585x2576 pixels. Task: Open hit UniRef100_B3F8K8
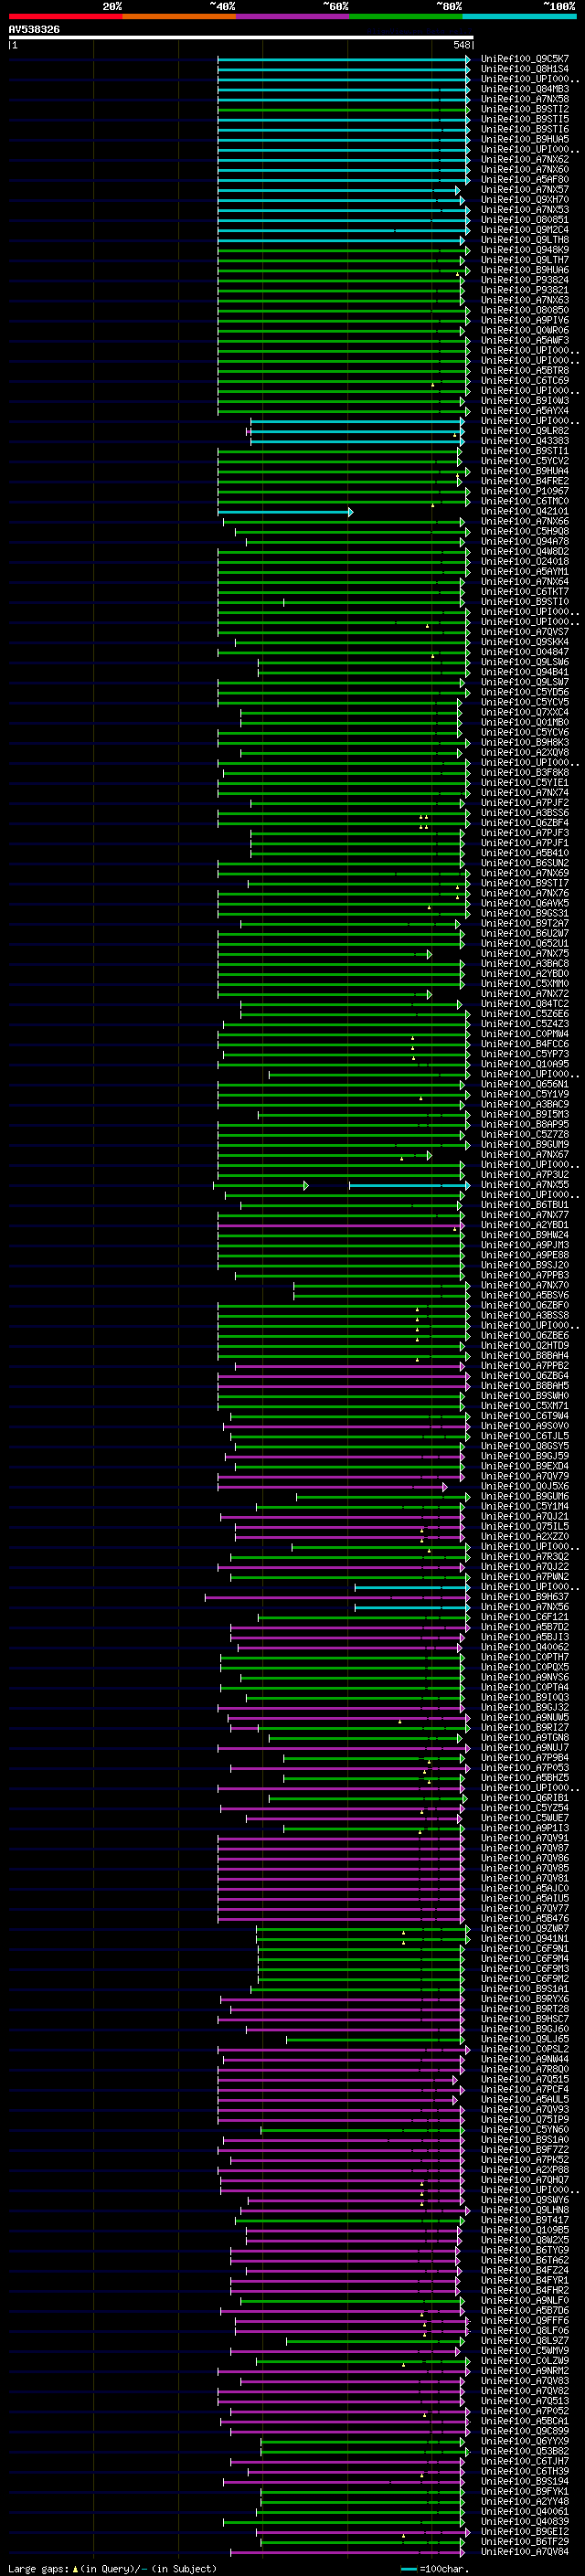click(525, 773)
